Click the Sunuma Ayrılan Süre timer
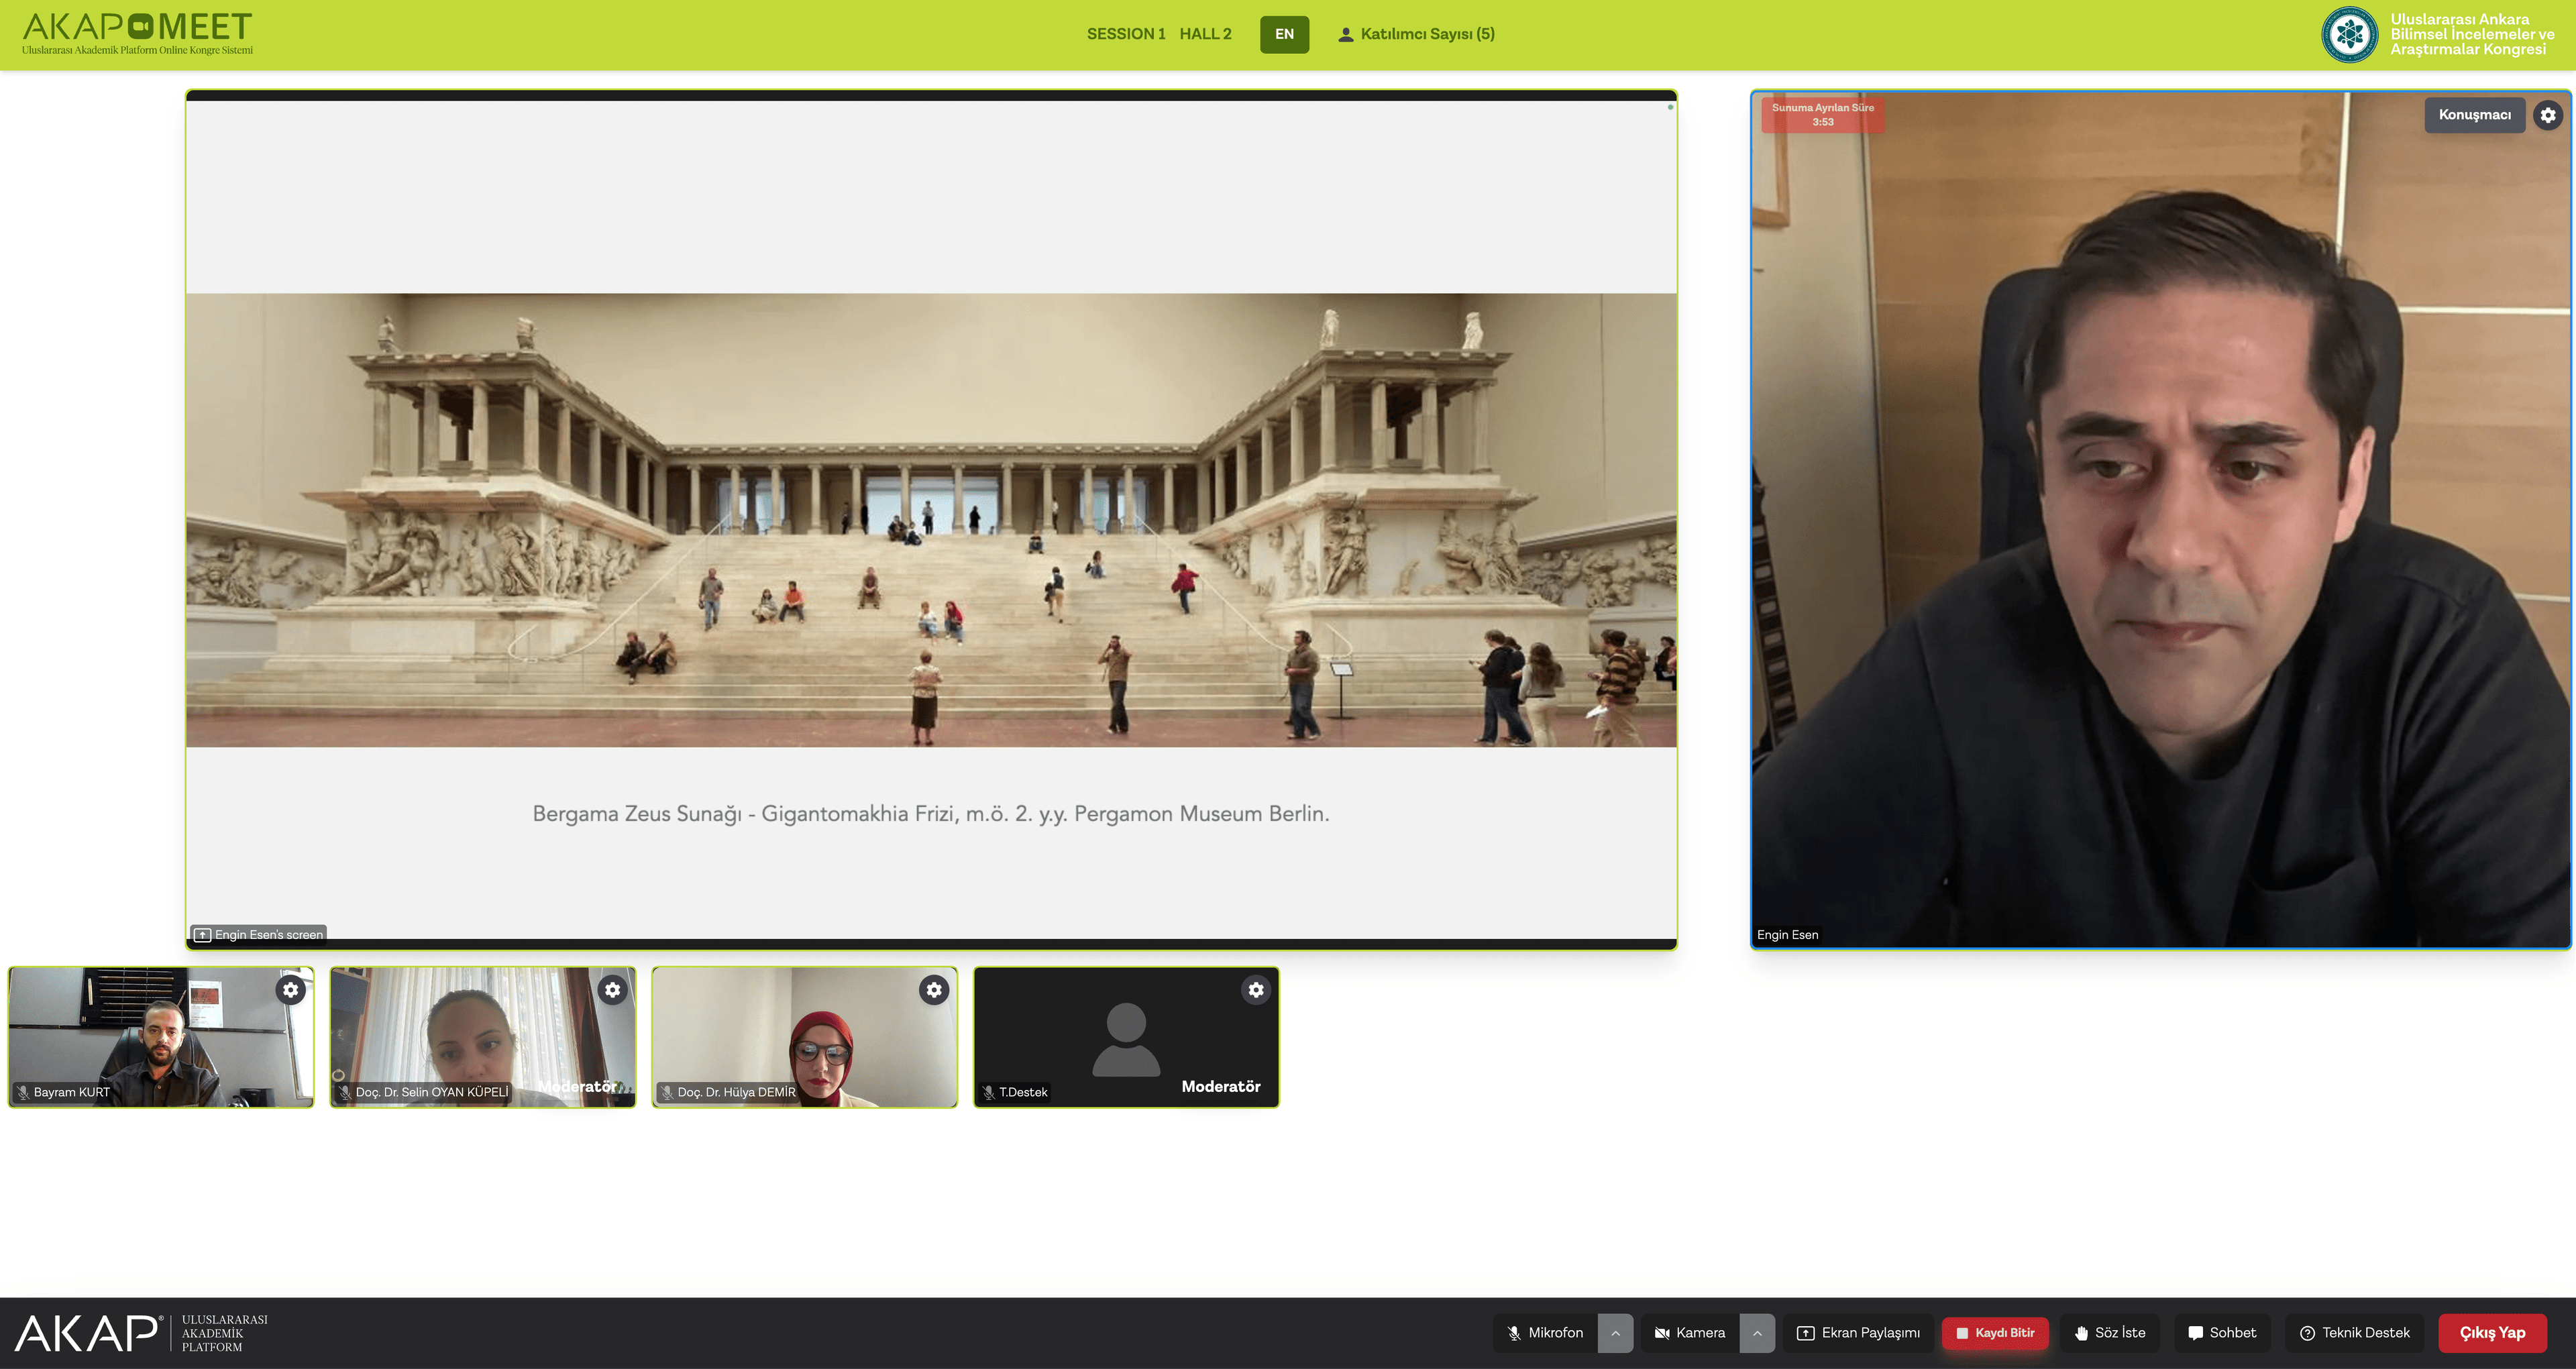2576x1369 pixels. (1823, 115)
